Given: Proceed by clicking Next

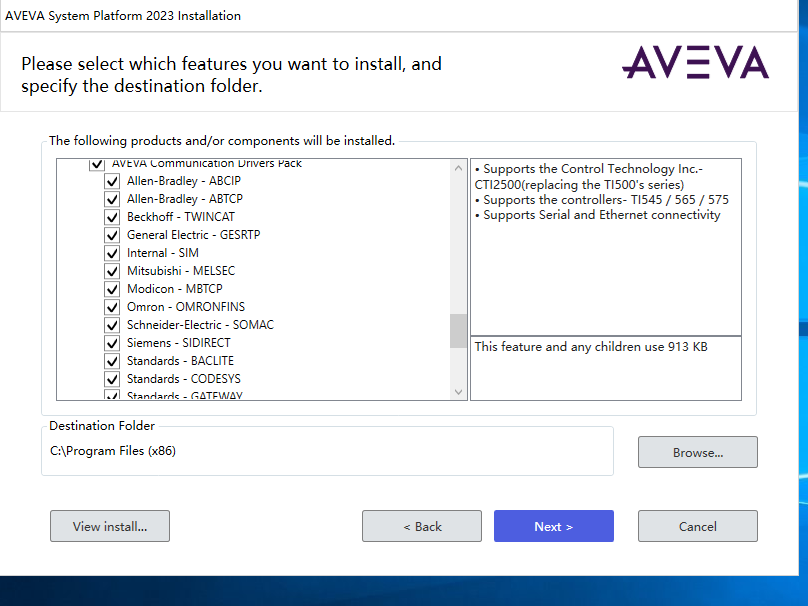Looking at the screenshot, I should click(x=553, y=526).
